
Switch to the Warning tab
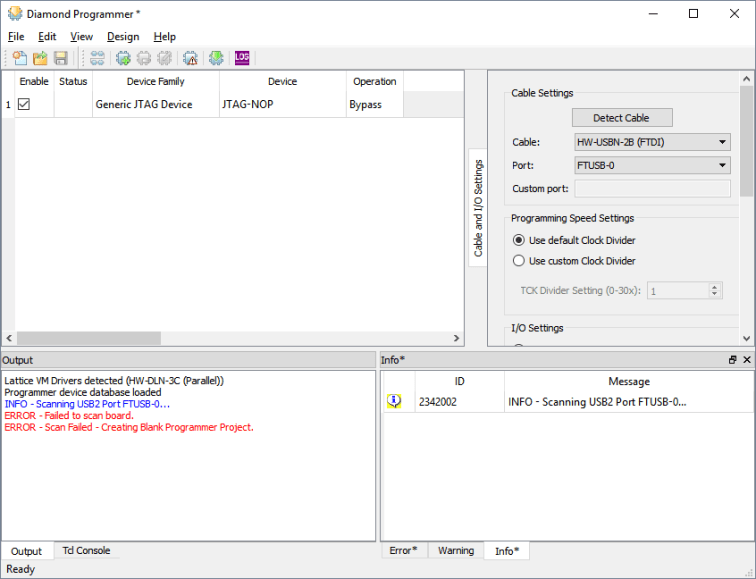pos(456,550)
